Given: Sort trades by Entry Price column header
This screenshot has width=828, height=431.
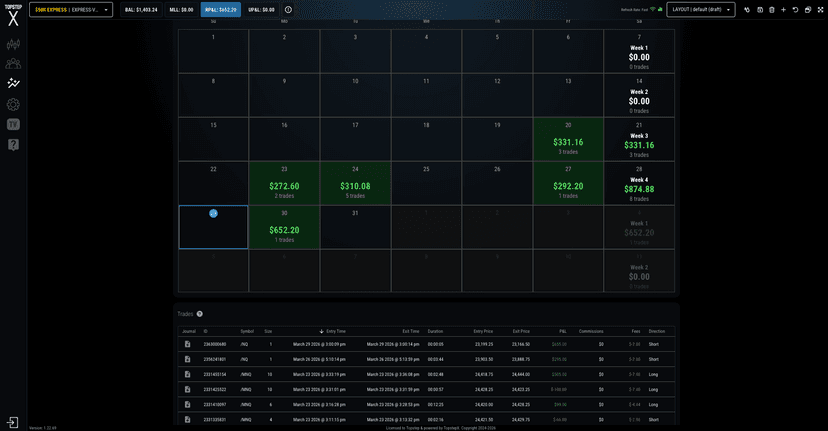Looking at the screenshot, I should [x=483, y=331].
